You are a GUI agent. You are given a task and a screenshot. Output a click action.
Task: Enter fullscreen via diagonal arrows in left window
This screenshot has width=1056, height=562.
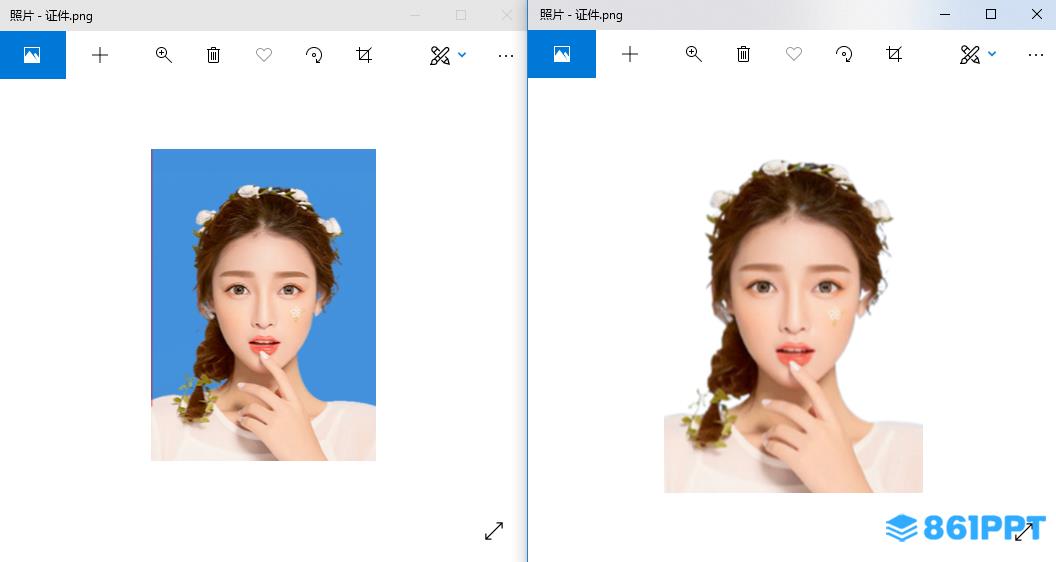[x=494, y=531]
